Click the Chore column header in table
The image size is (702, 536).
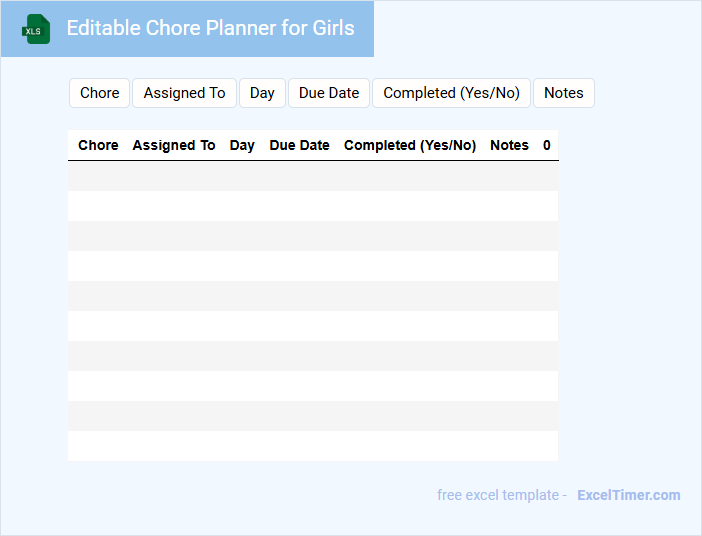[x=98, y=145]
